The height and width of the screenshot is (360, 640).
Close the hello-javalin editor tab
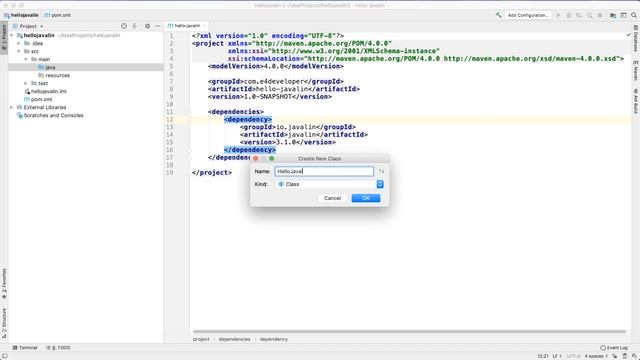[x=204, y=26]
